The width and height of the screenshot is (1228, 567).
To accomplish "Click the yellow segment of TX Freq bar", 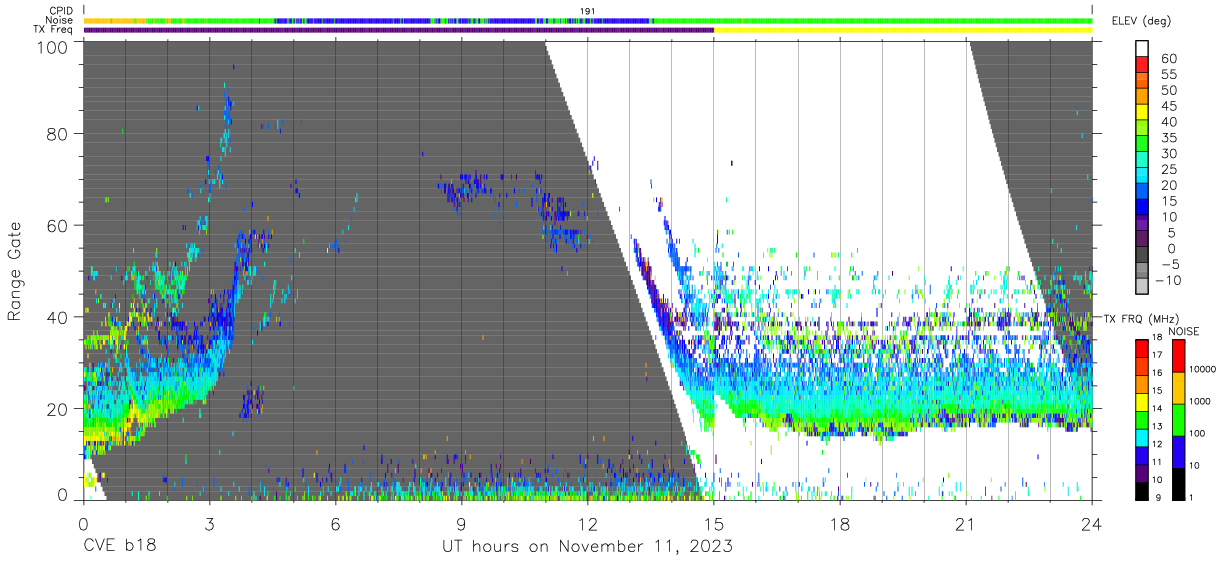I will 903,30.
